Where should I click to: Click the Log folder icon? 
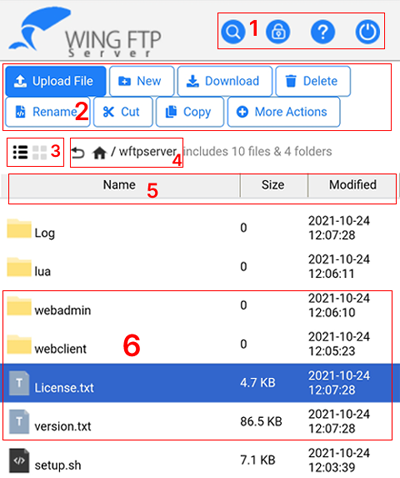coord(19,228)
